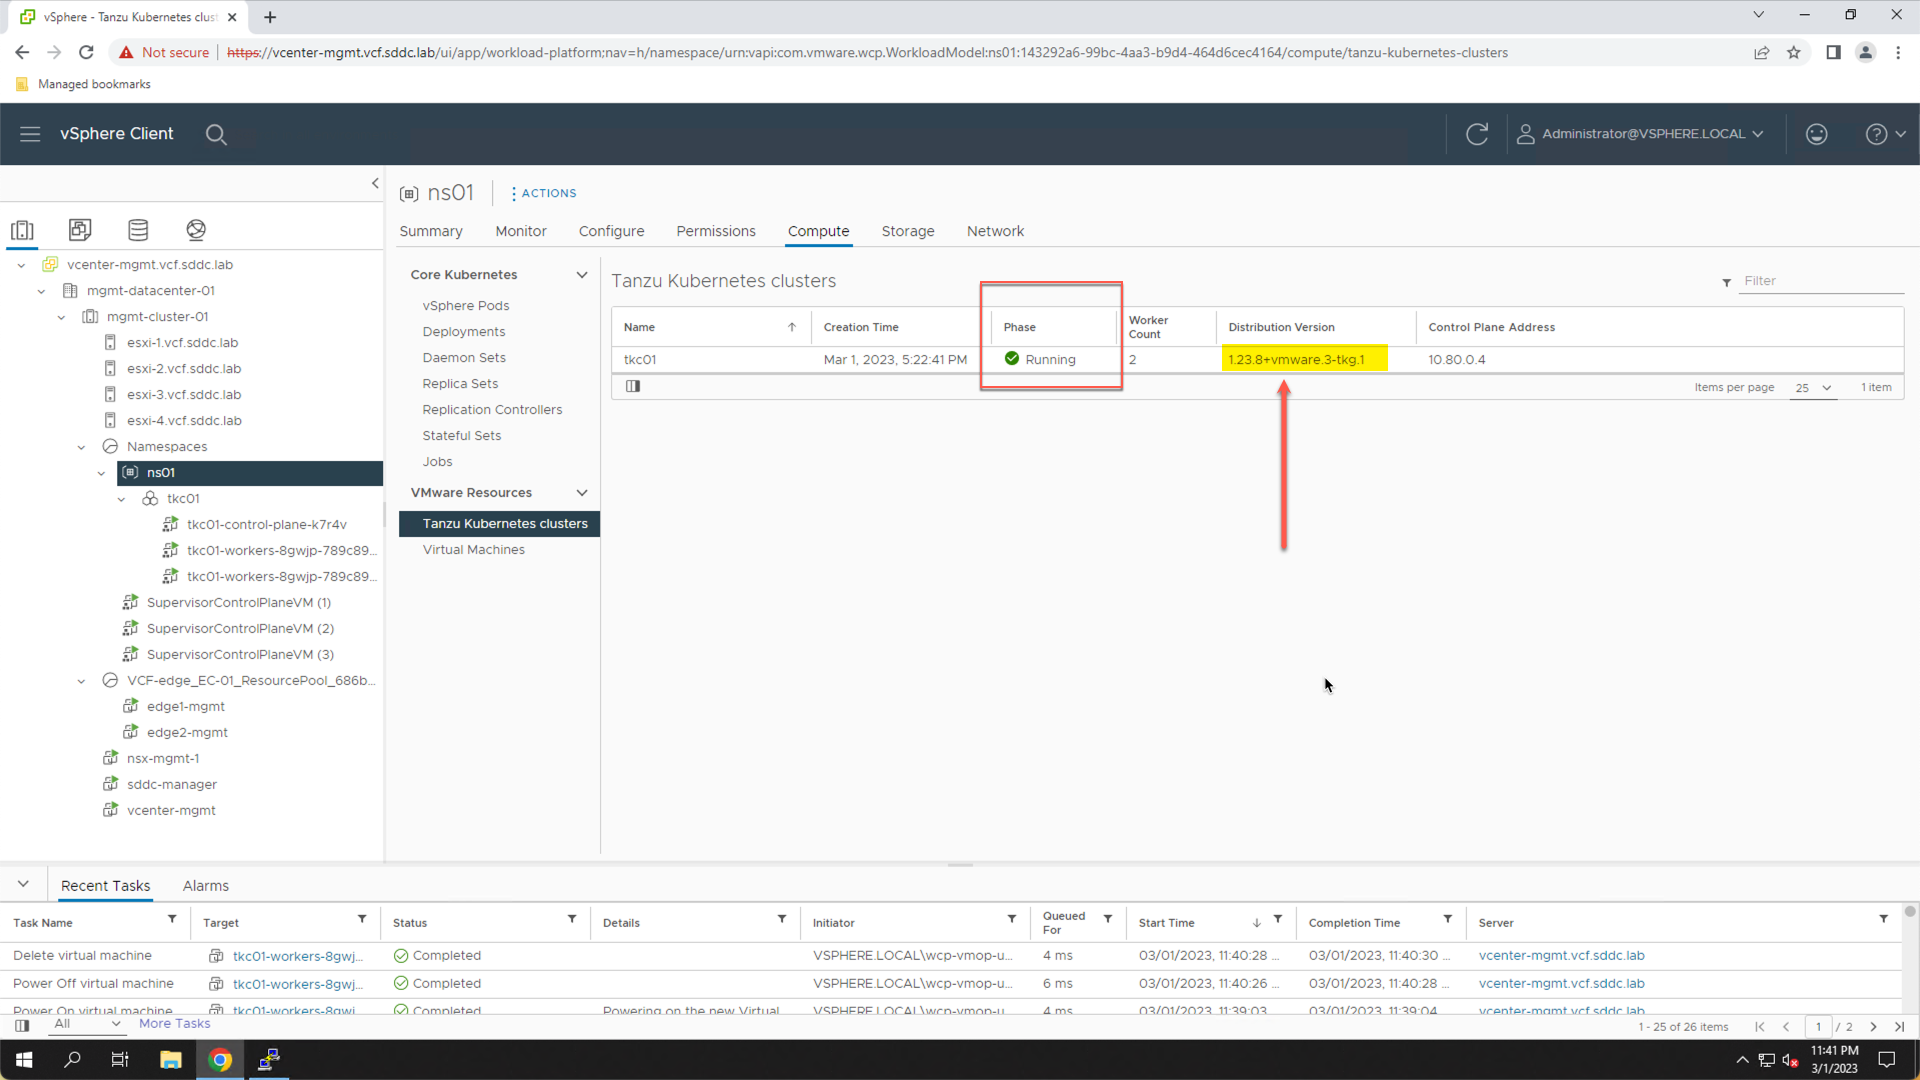This screenshot has width=1920, height=1080.
Task: Open File Explorer from taskbar
Action: click(x=171, y=1060)
